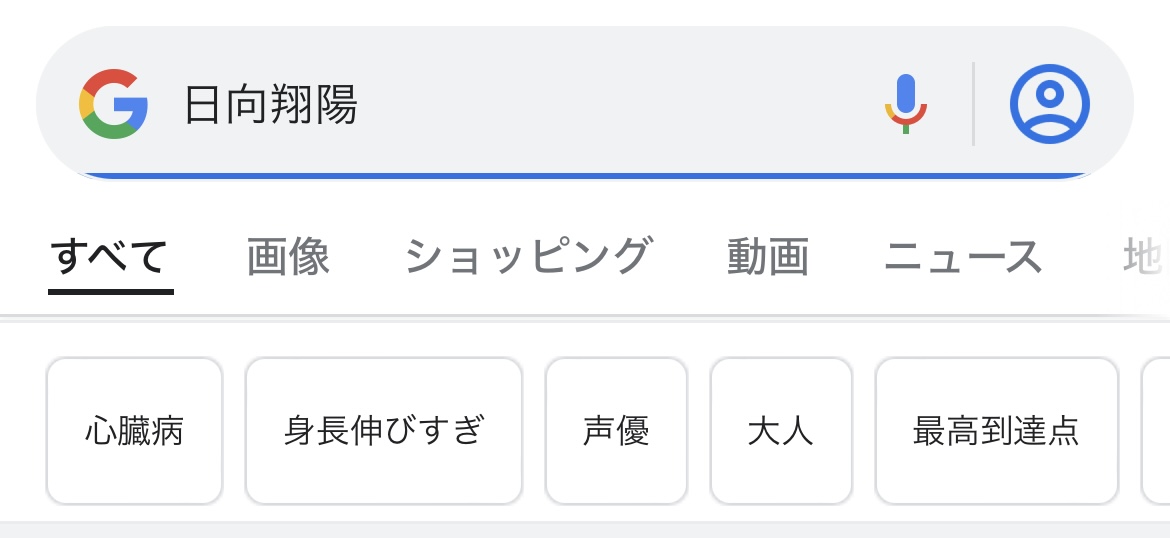The height and width of the screenshot is (538, 1170).
Task: Open the ショッピング tab
Action: 528,257
